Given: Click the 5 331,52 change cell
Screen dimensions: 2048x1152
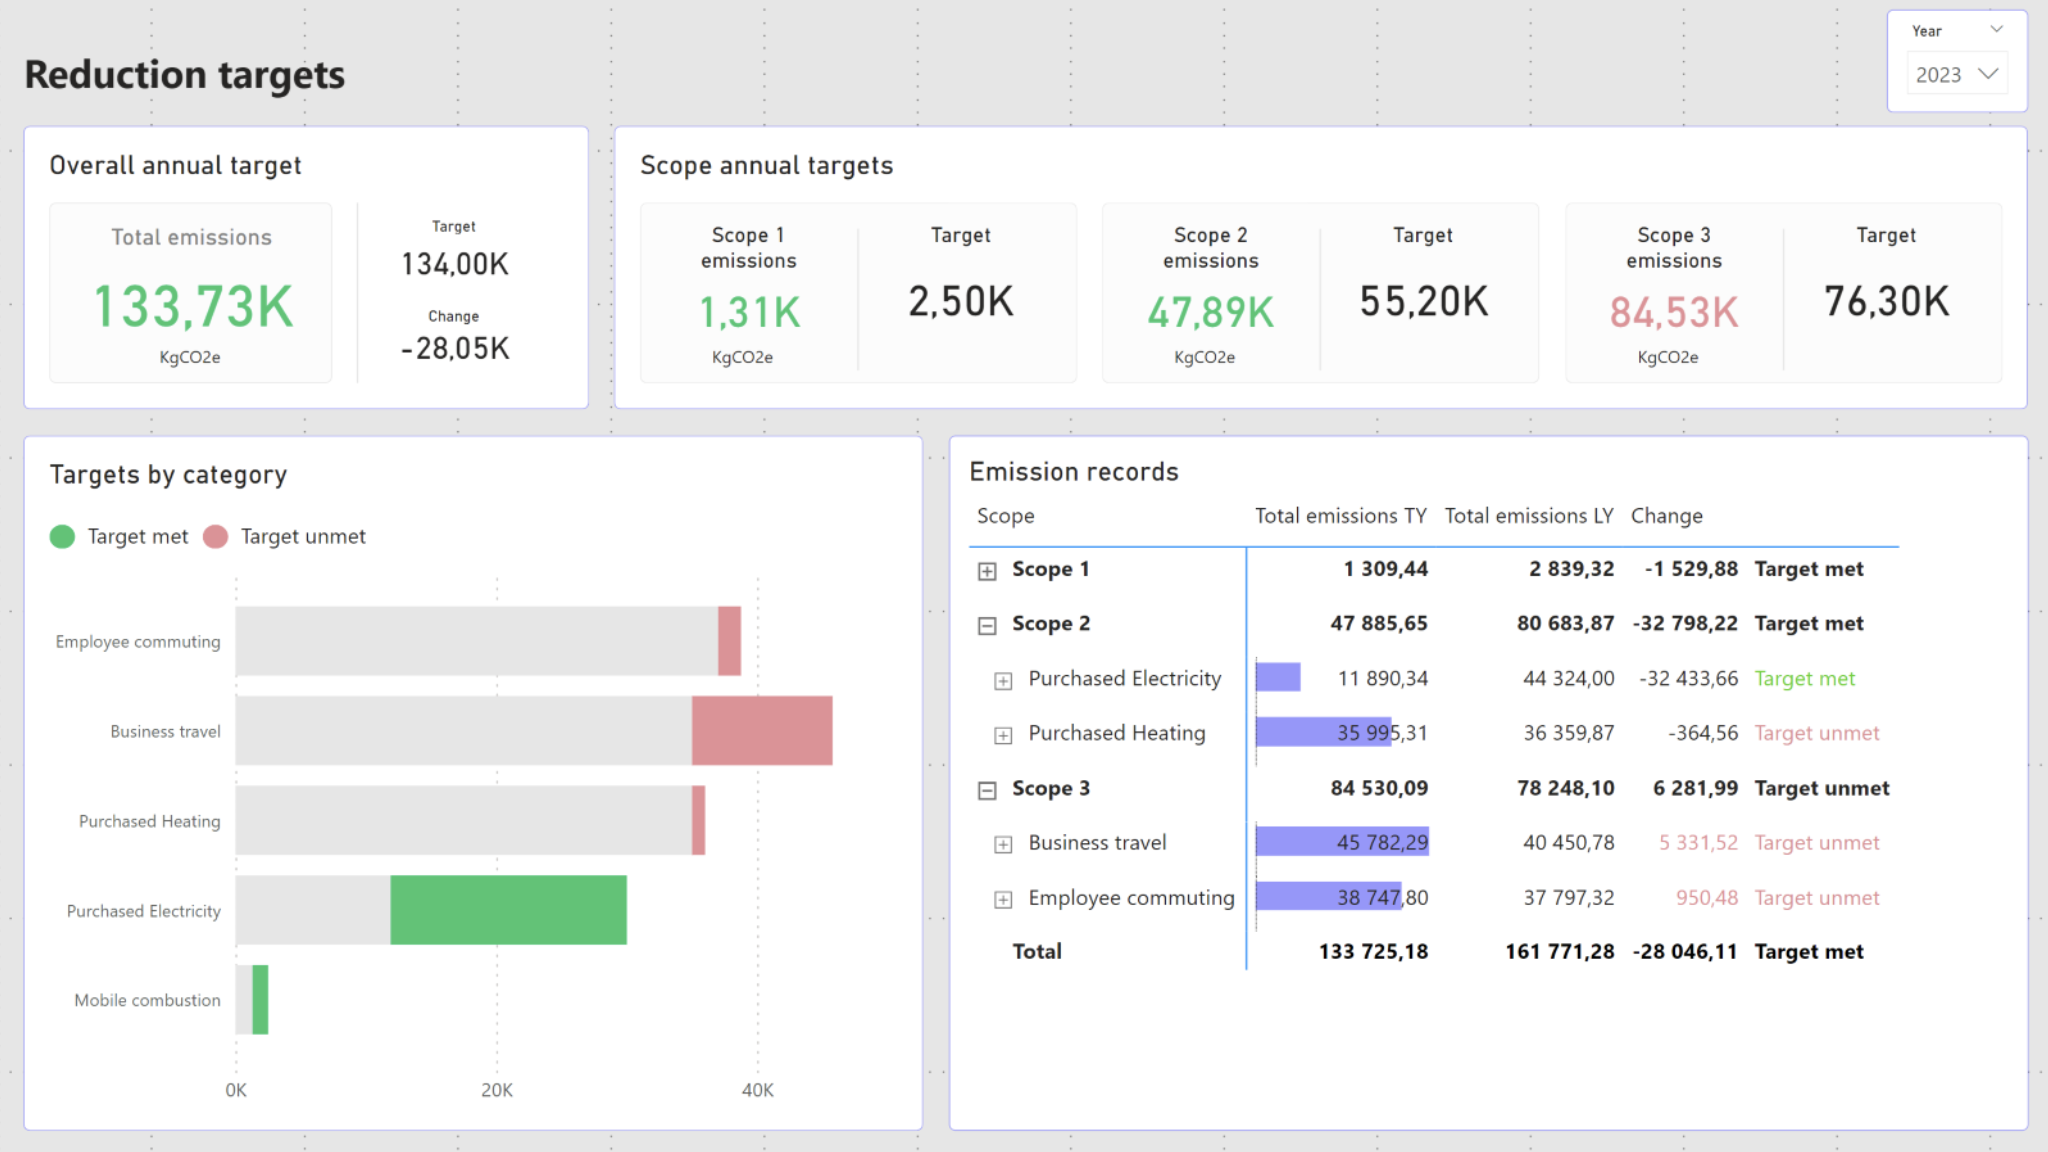Looking at the screenshot, I should click(1698, 842).
